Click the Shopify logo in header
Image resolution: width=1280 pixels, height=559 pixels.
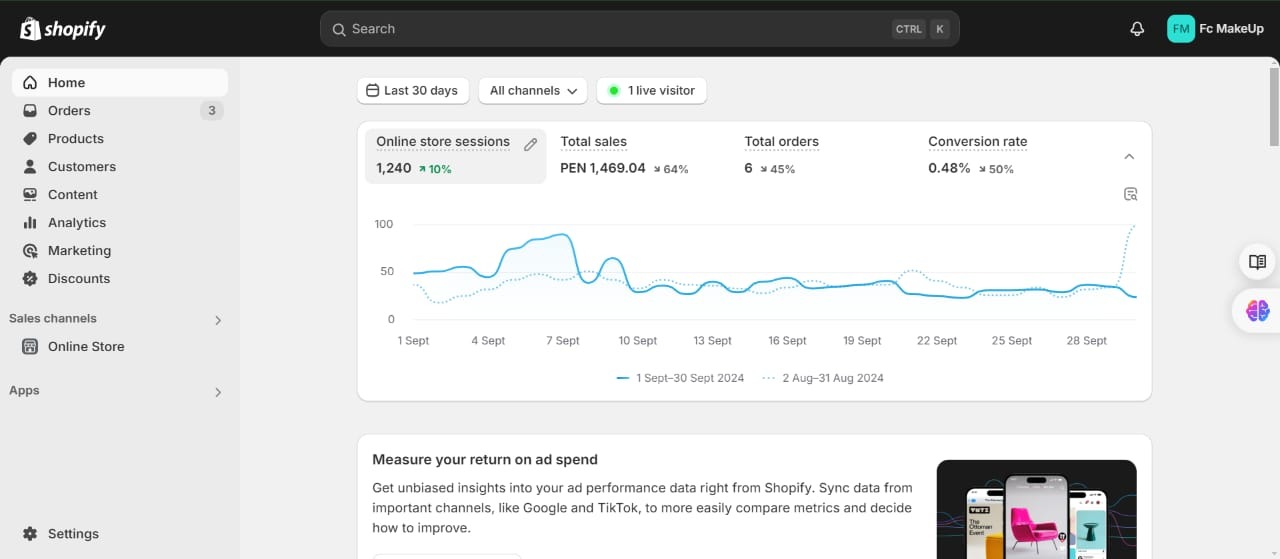(63, 29)
